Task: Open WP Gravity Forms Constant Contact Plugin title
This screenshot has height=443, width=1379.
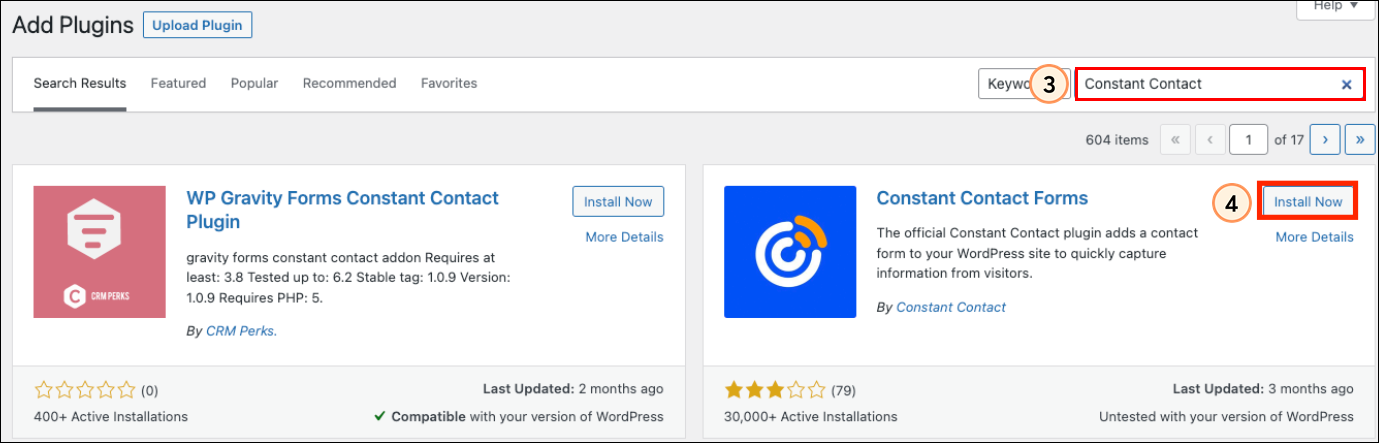Action: [343, 209]
